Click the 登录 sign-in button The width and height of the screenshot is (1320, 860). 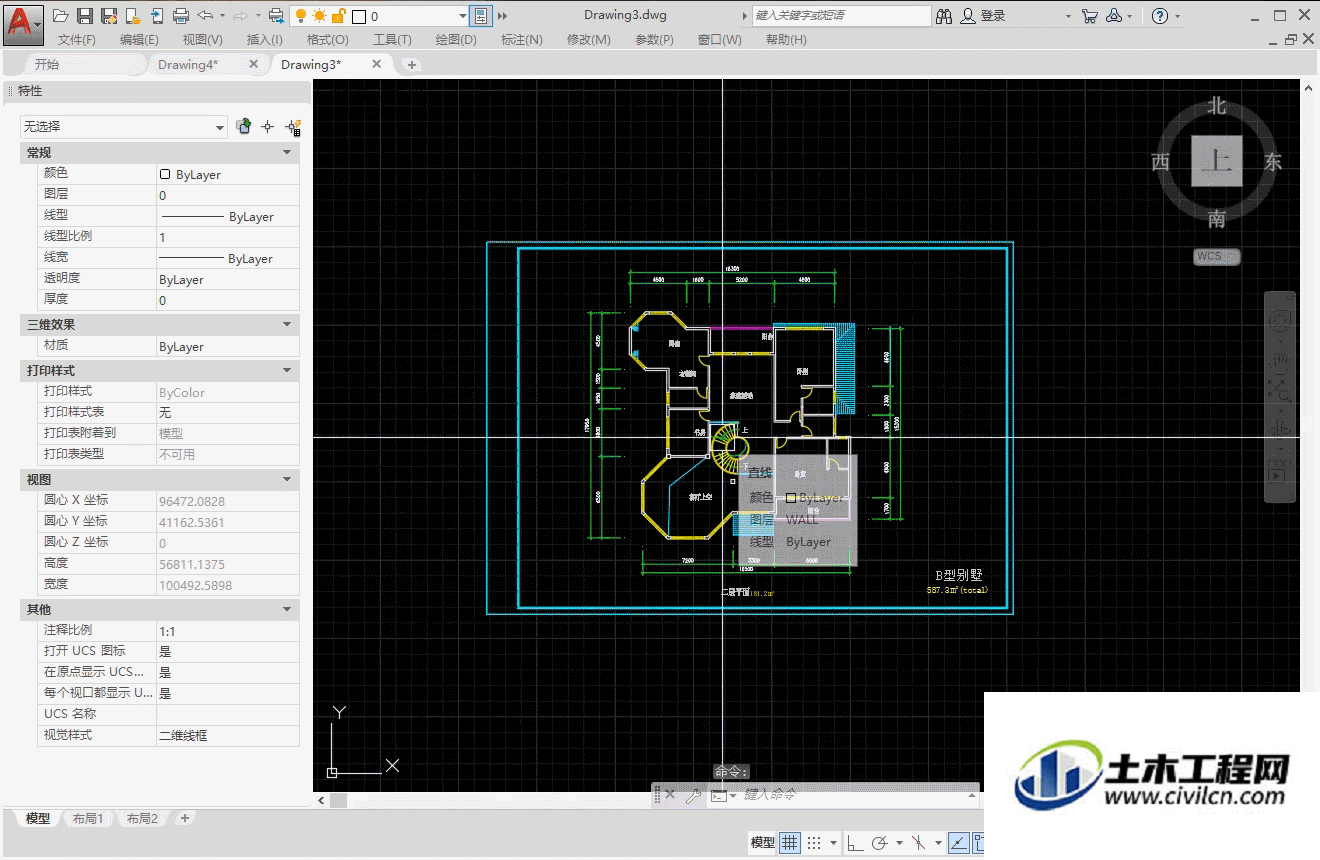click(983, 16)
